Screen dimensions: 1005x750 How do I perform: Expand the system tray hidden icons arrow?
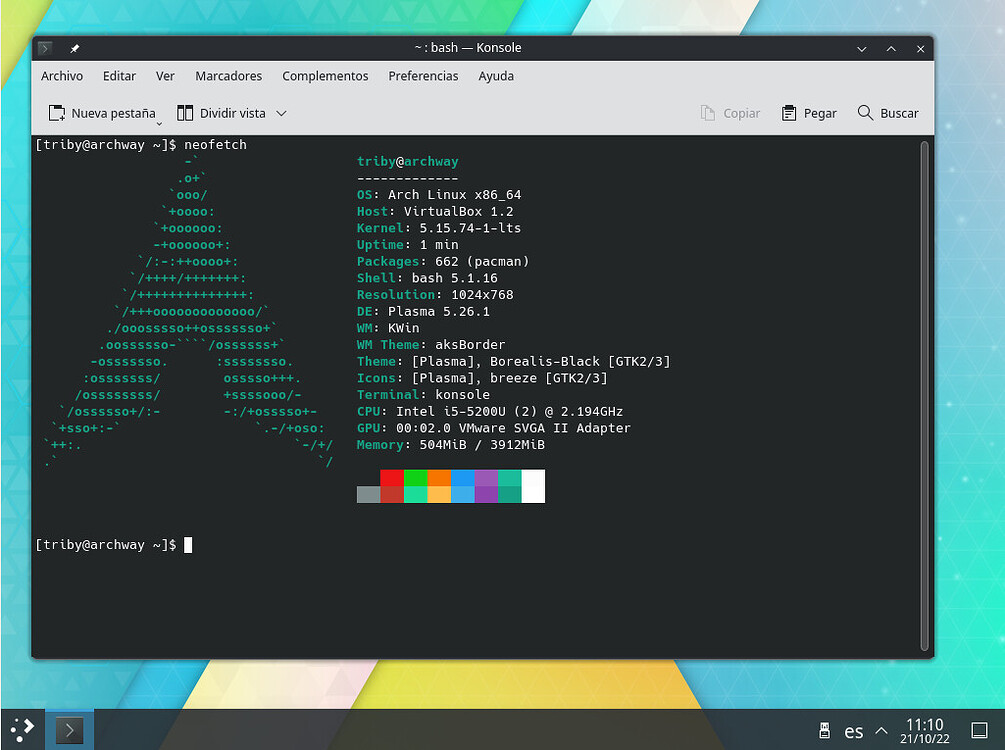tap(881, 730)
